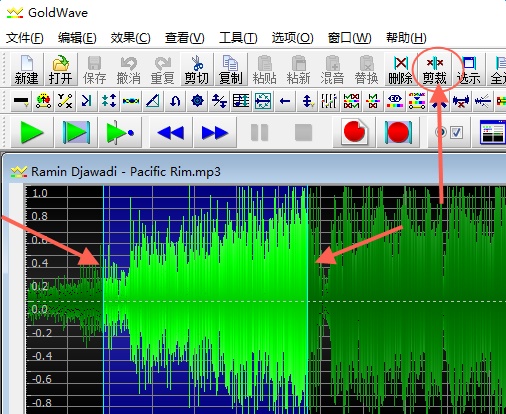Click the triangle ramp effect icon
This screenshot has width=506, height=414.
point(153,101)
